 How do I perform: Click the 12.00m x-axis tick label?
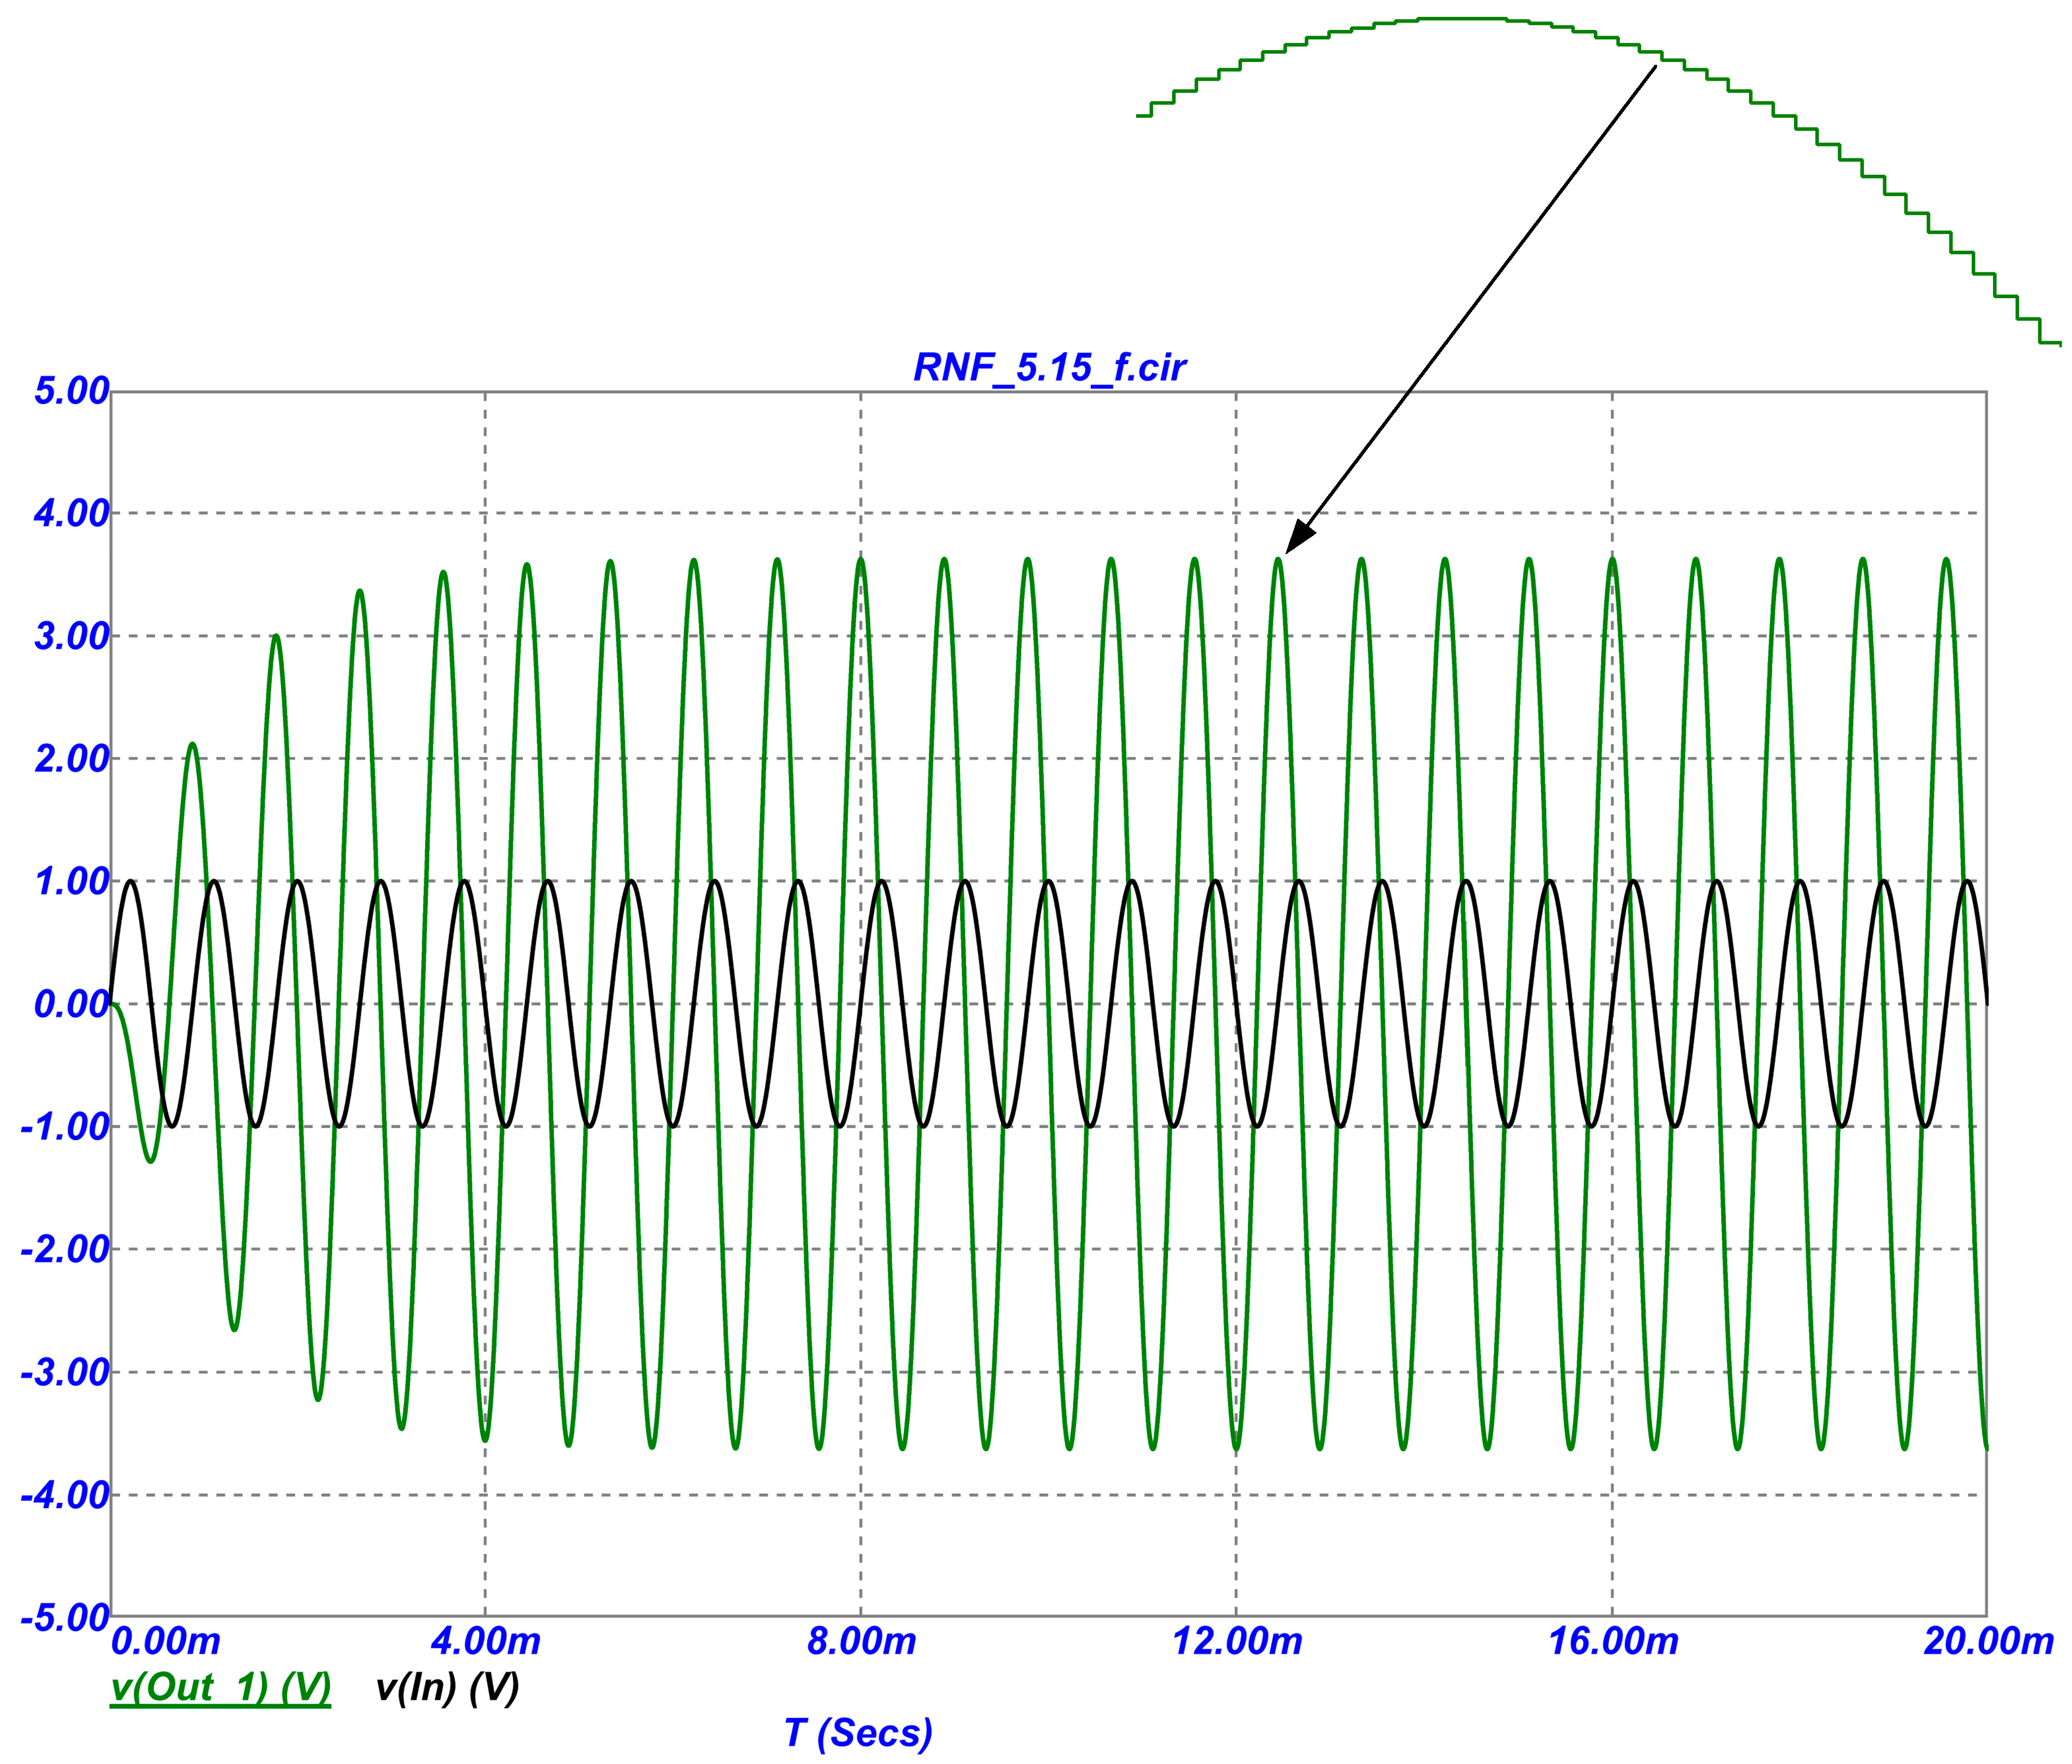(x=1237, y=1641)
